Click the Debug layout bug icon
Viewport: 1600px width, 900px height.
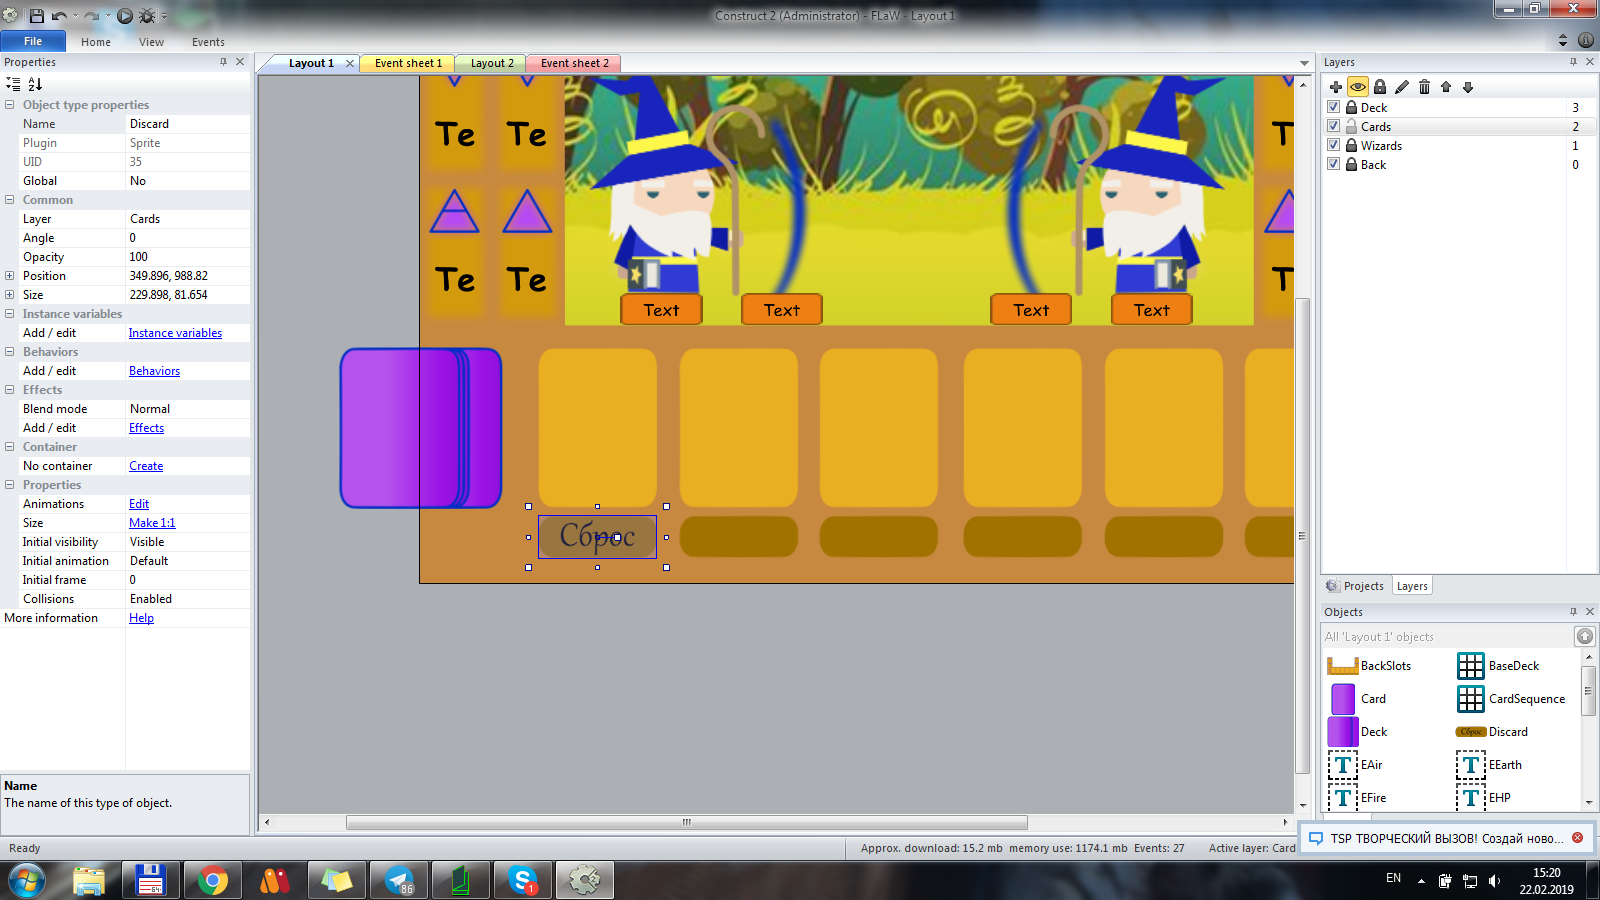pos(147,16)
